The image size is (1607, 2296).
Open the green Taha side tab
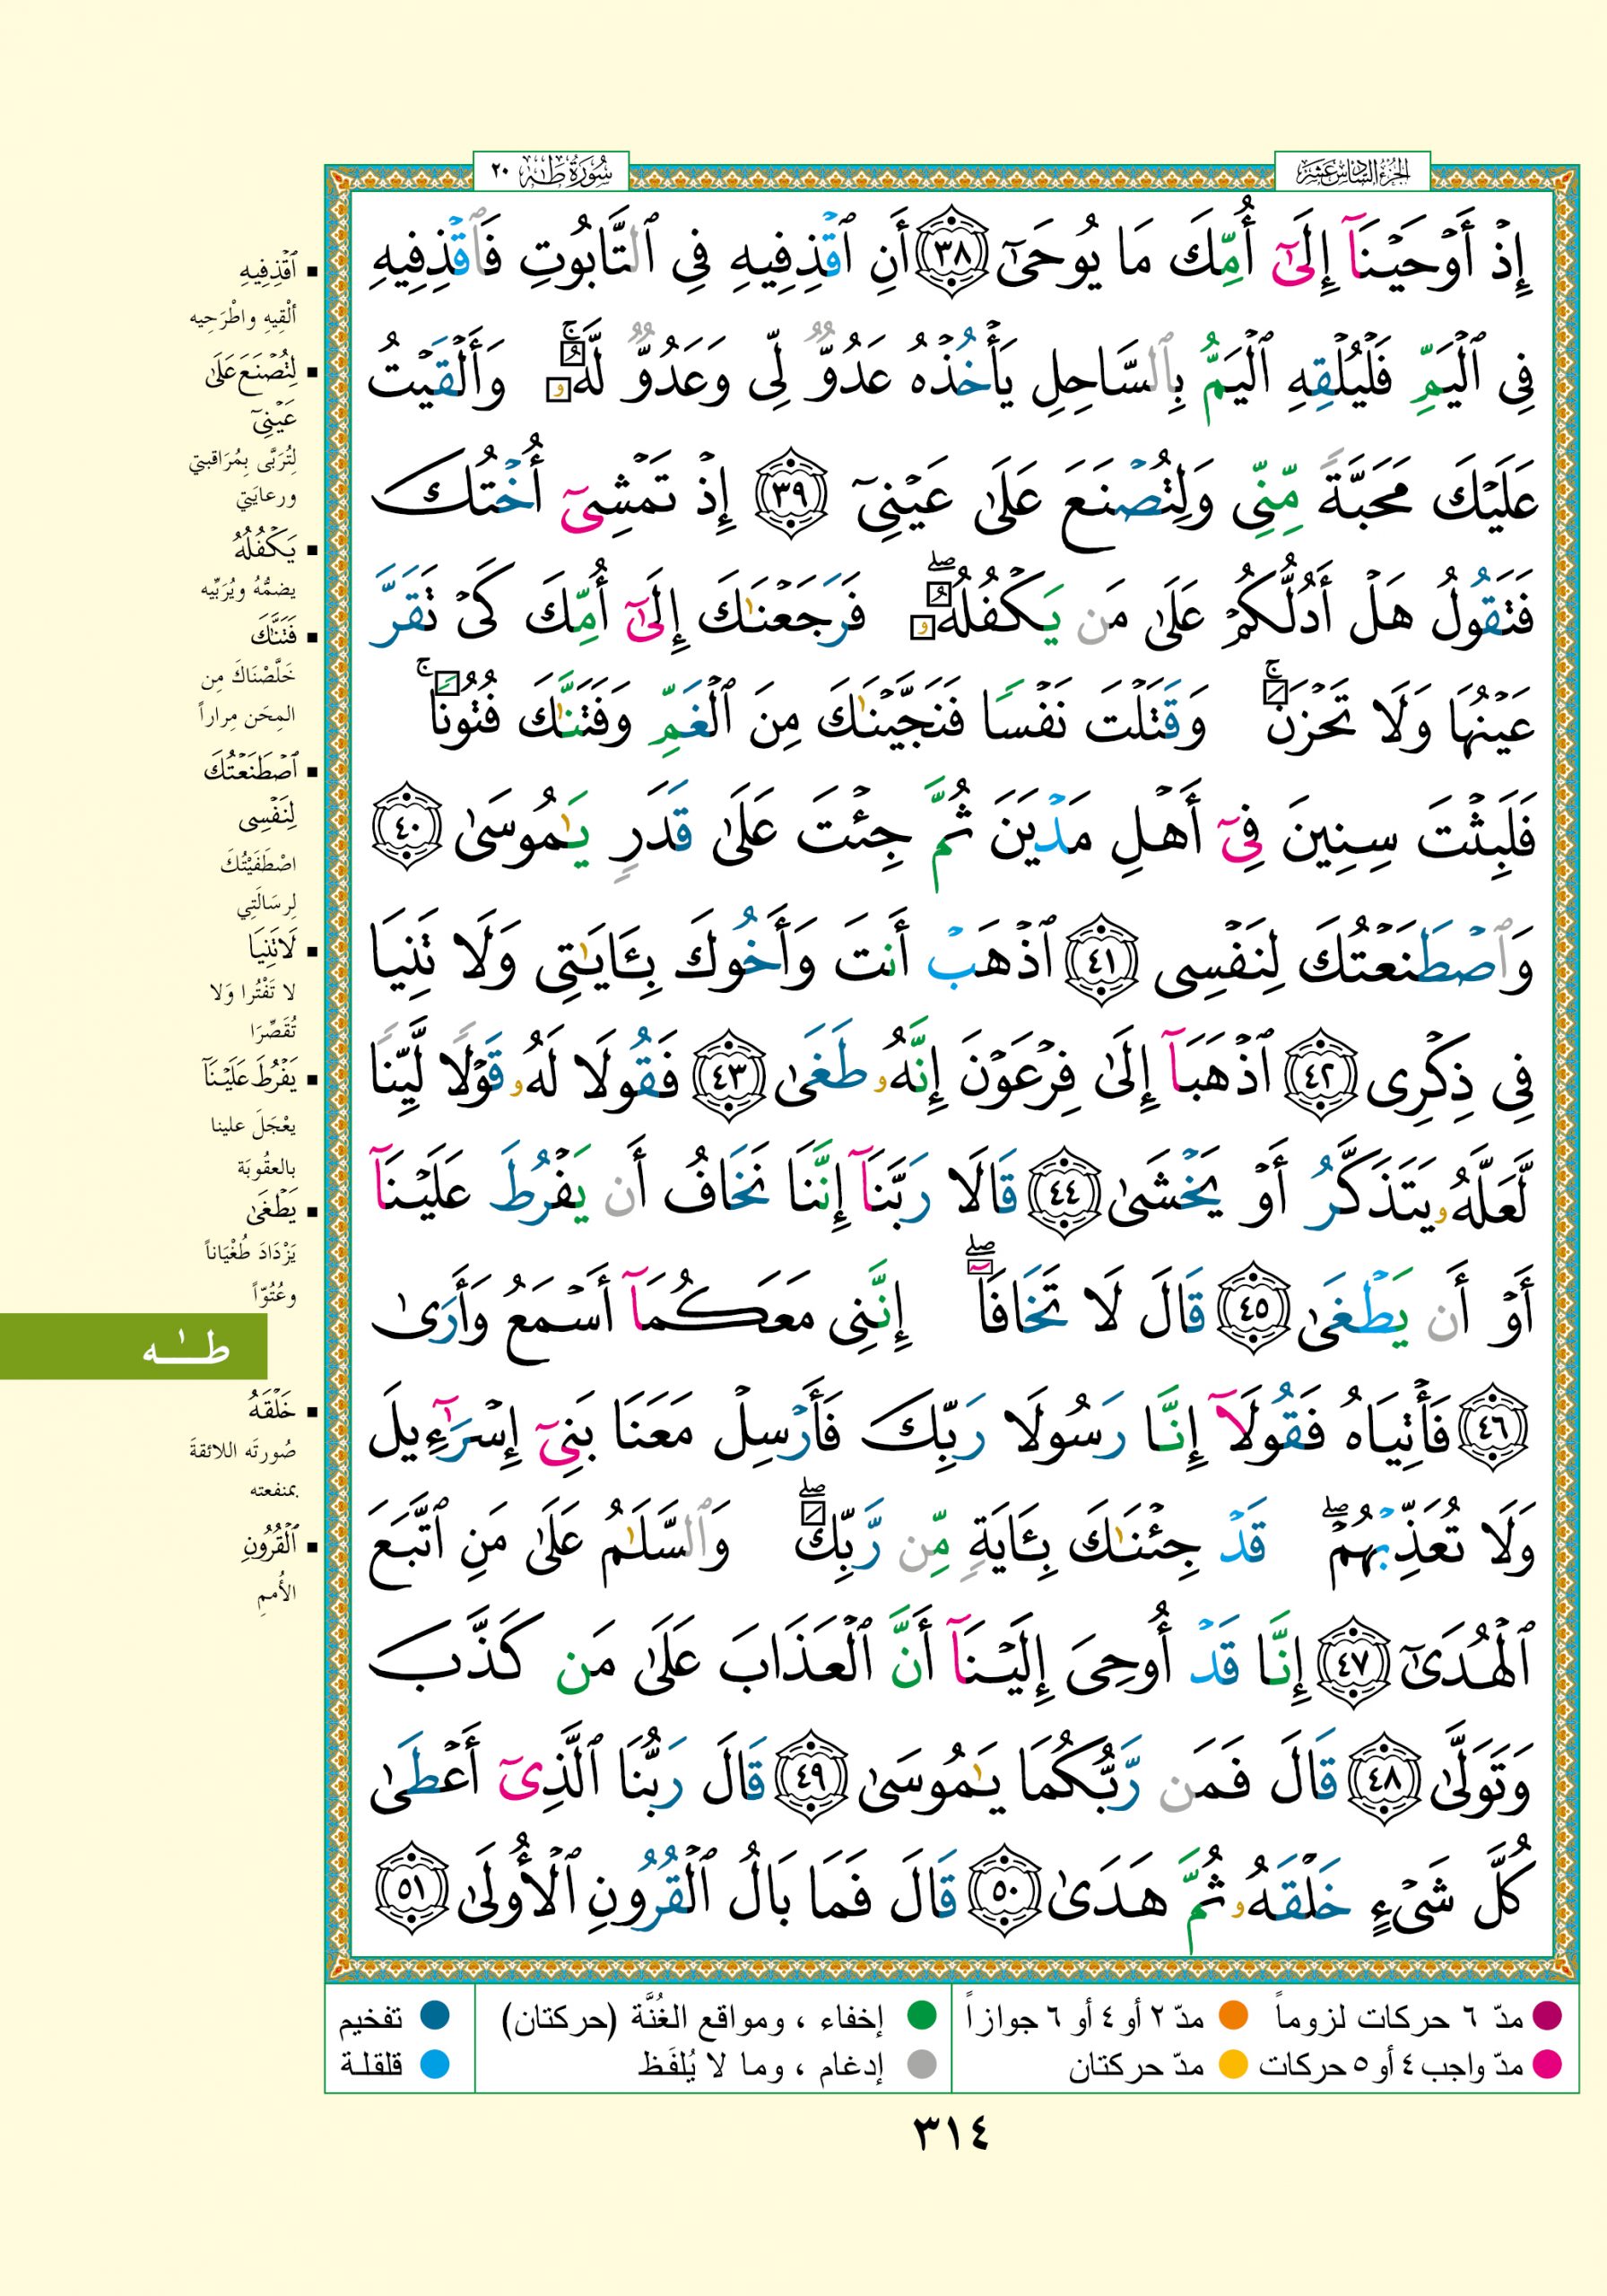(x=133, y=1347)
